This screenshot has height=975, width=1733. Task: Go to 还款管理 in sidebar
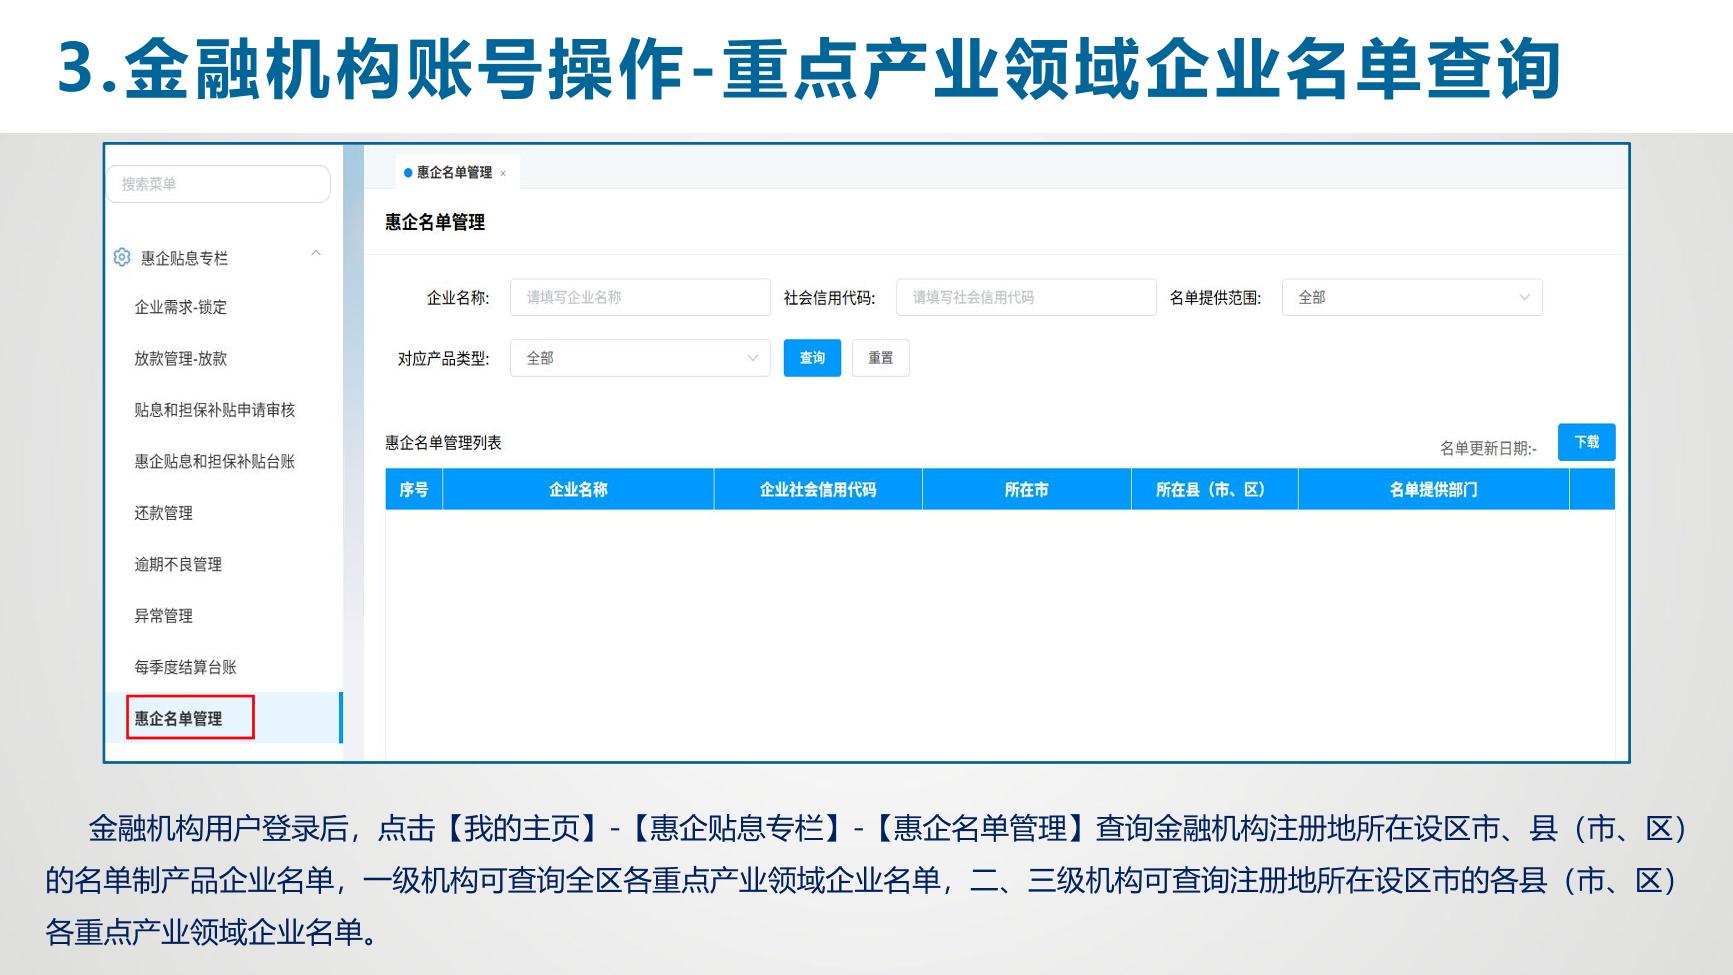[x=164, y=513]
